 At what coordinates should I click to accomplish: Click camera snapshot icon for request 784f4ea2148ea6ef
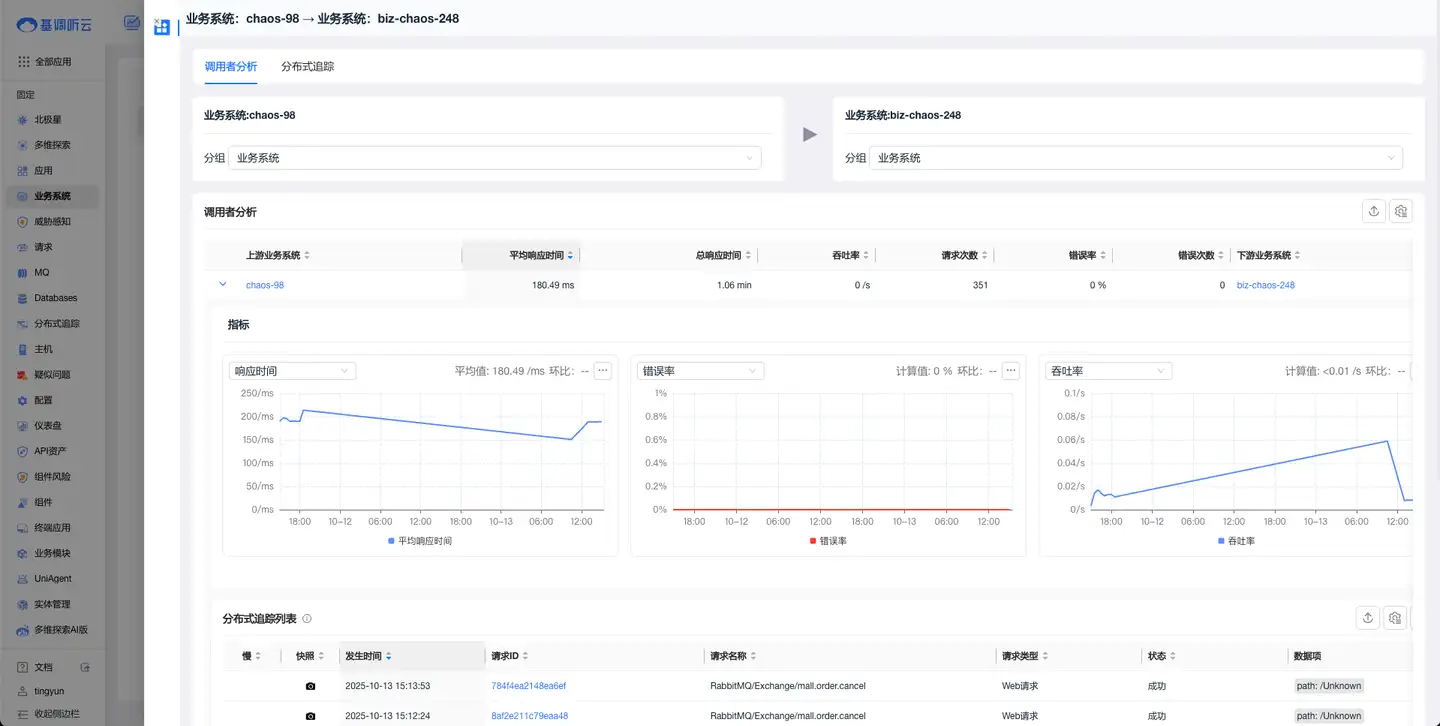310,686
